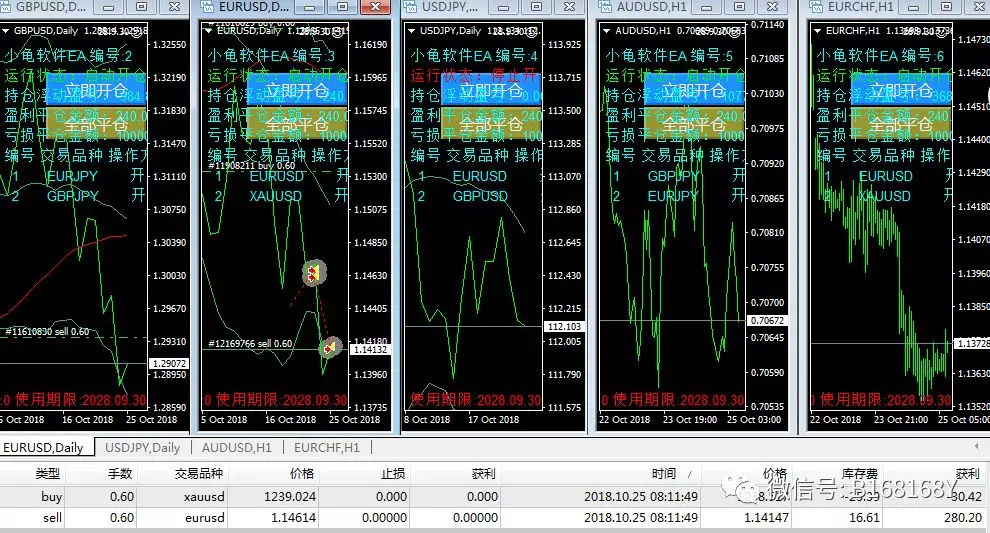Click the EURCHF chart window title icon
Image resolution: width=990 pixels, height=533 pixels.
coord(818,6)
